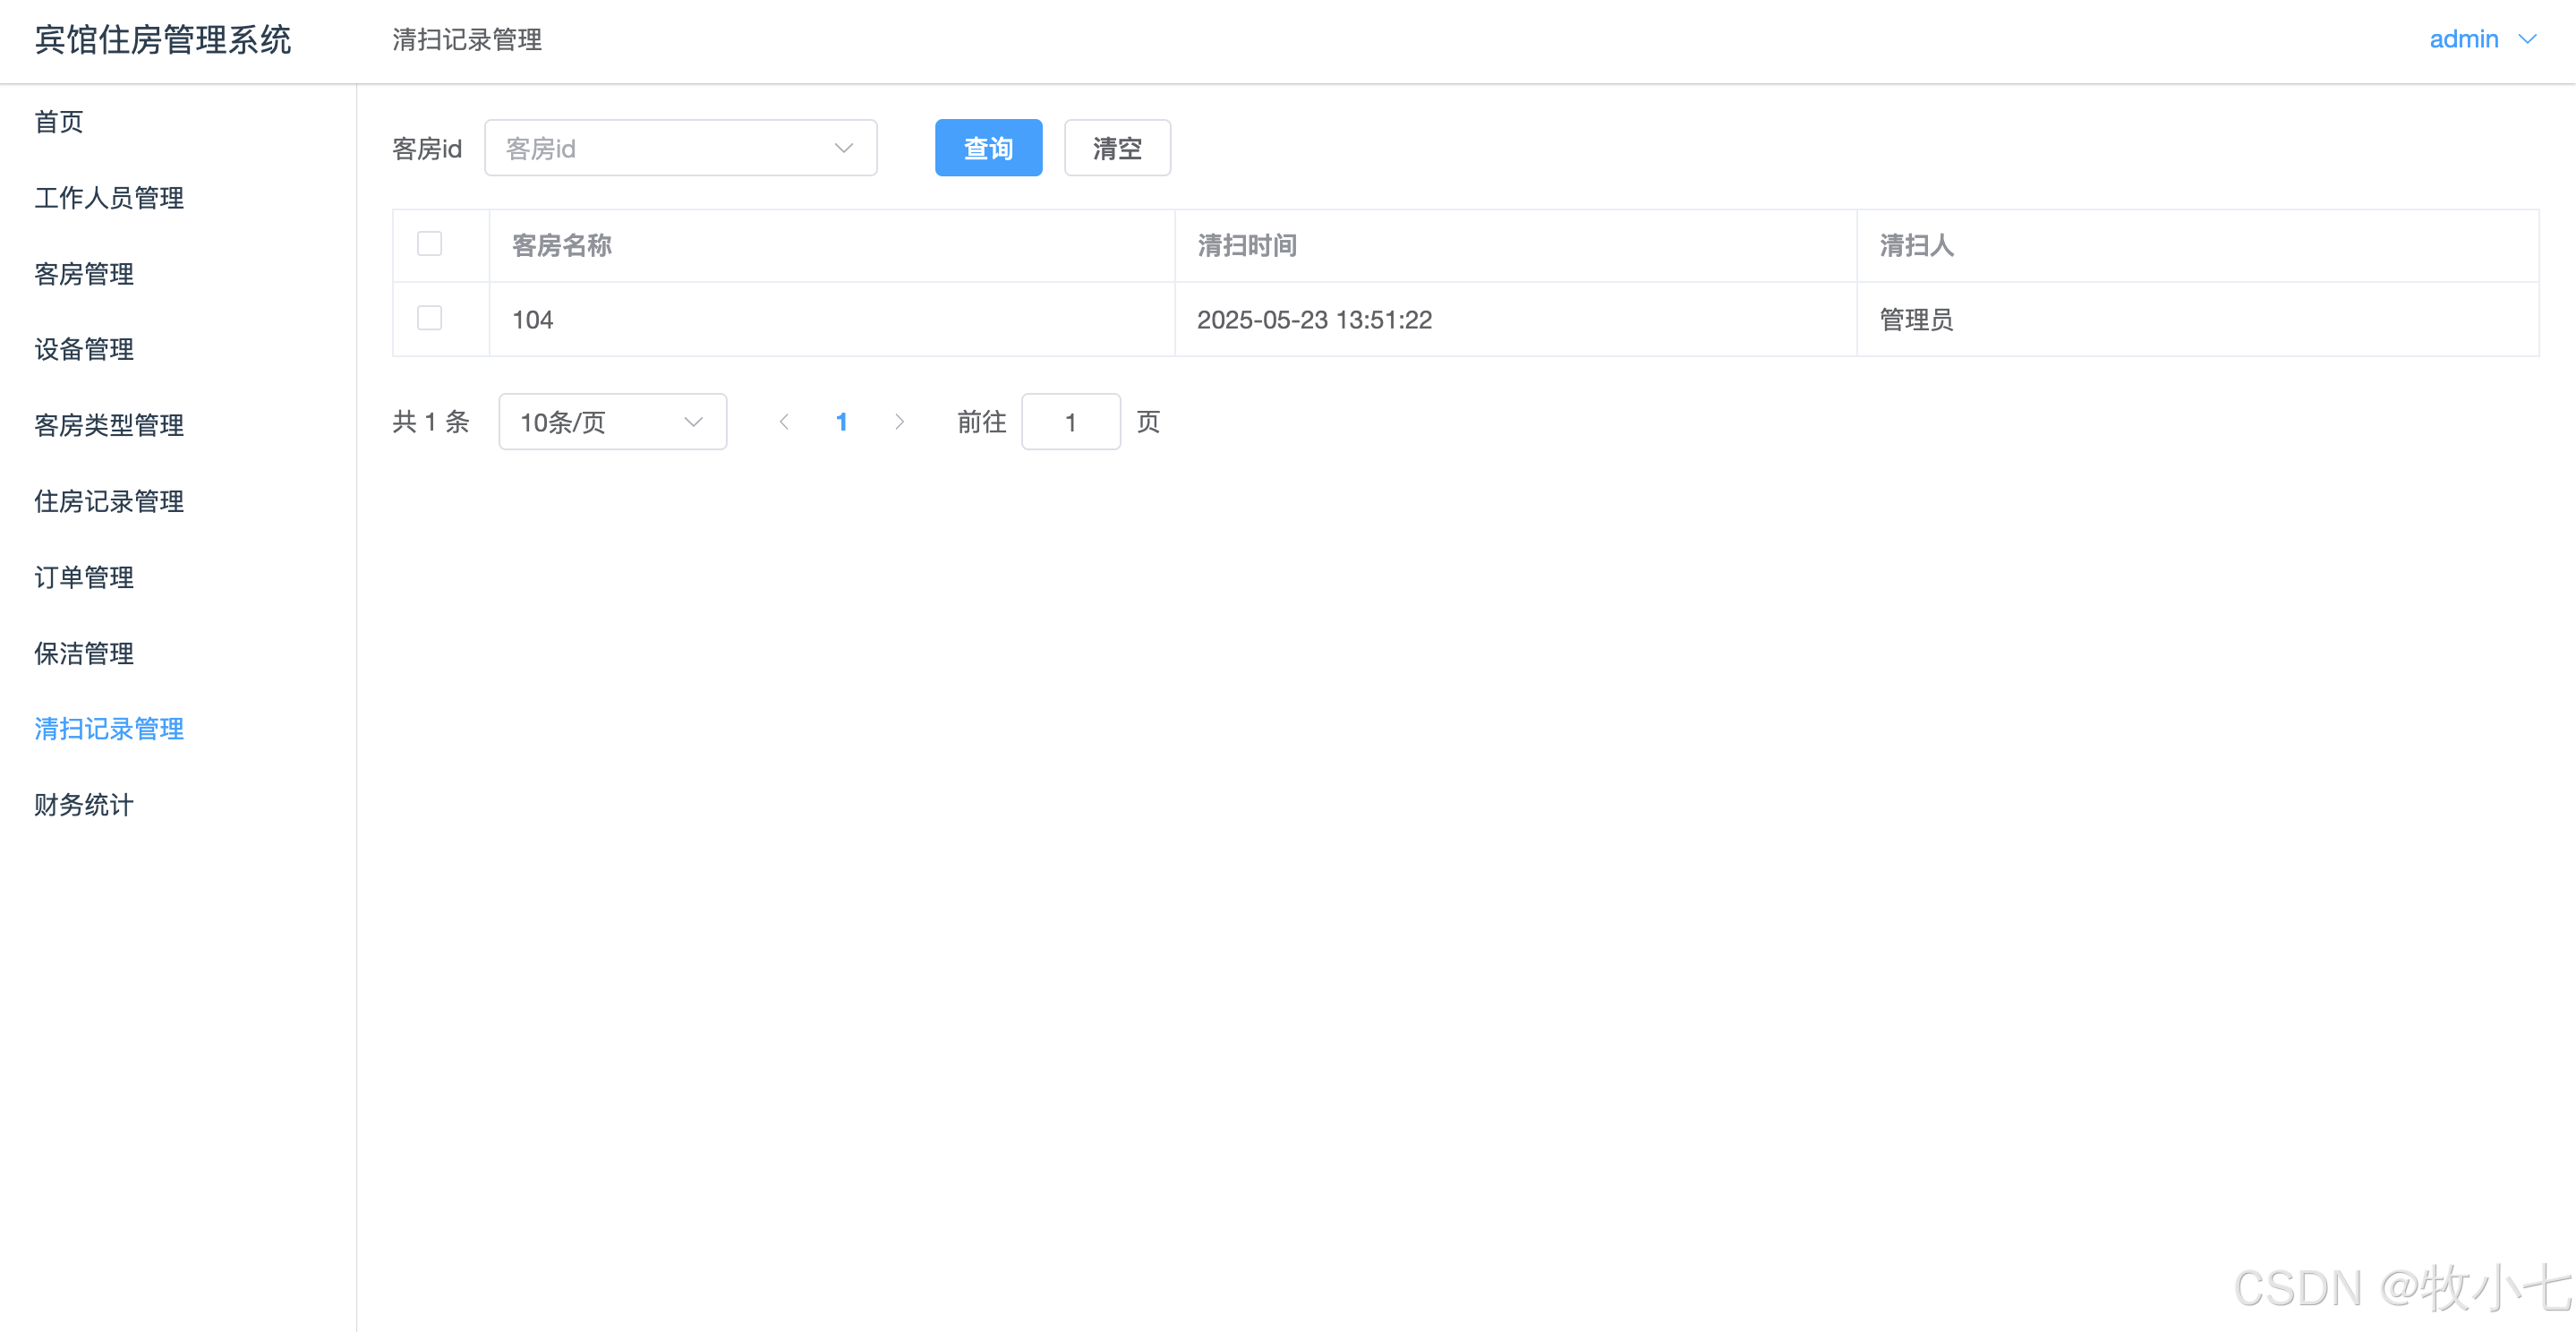Expand the 10条/页 page size dropdown
The image size is (2576, 1332).
point(612,422)
